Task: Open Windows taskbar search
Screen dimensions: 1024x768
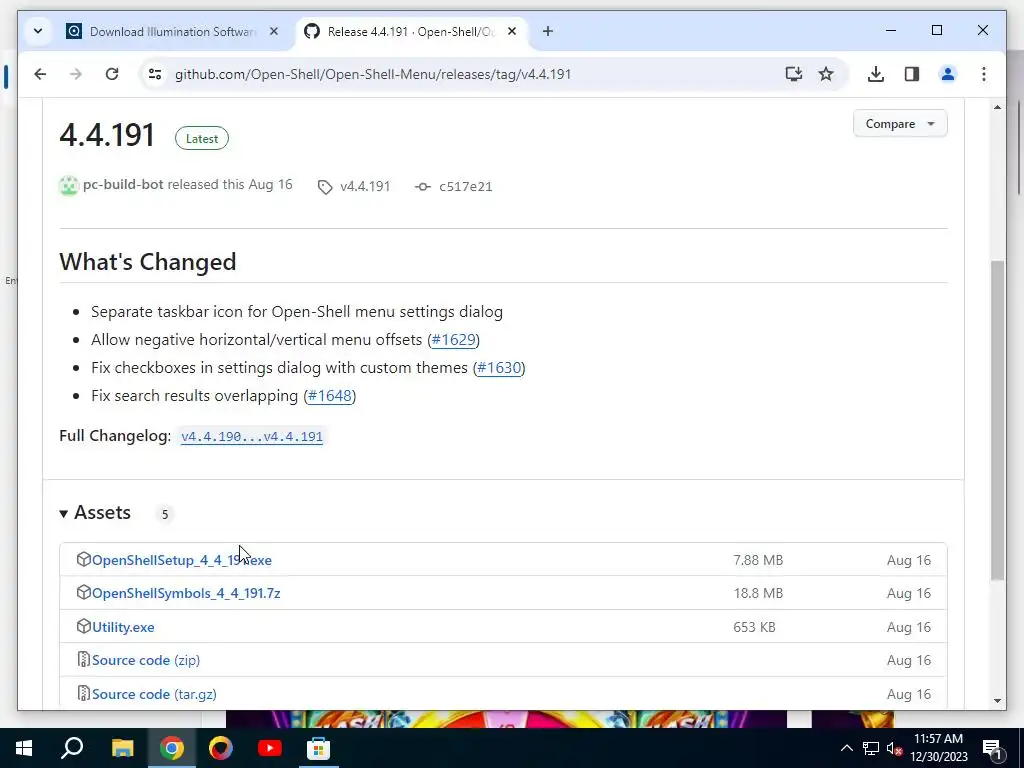Action: coord(72,748)
